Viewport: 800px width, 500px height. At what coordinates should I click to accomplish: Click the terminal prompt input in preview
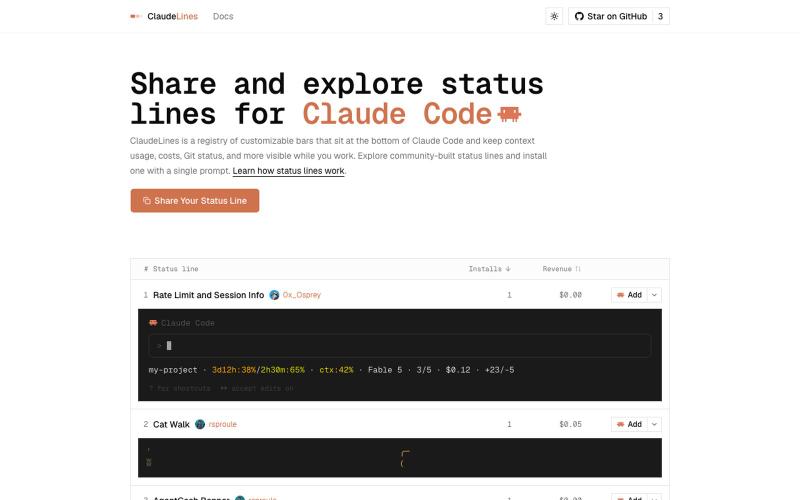[399, 345]
